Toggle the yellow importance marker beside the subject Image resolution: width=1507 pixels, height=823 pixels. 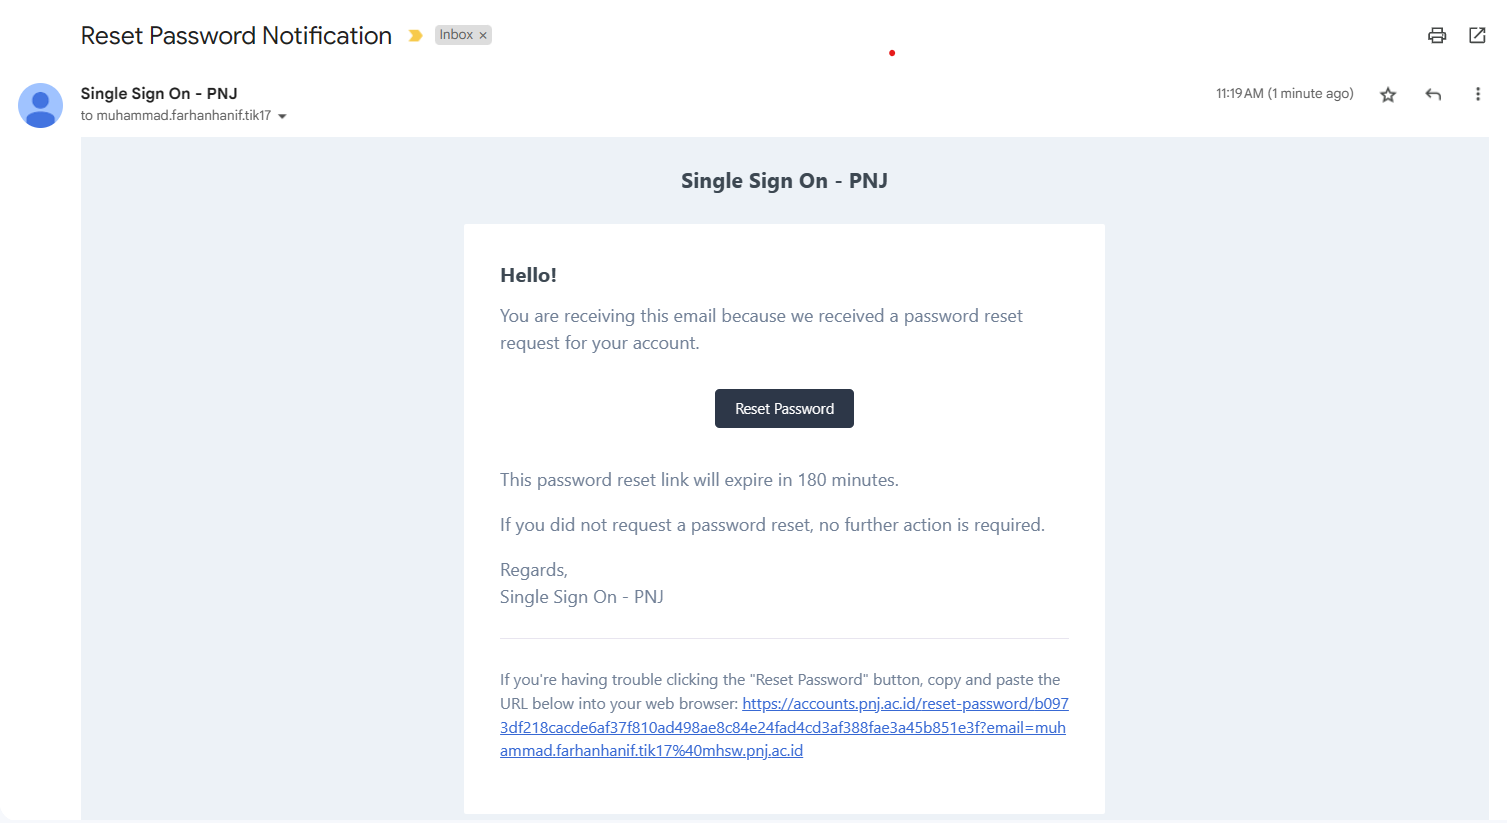(415, 36)
